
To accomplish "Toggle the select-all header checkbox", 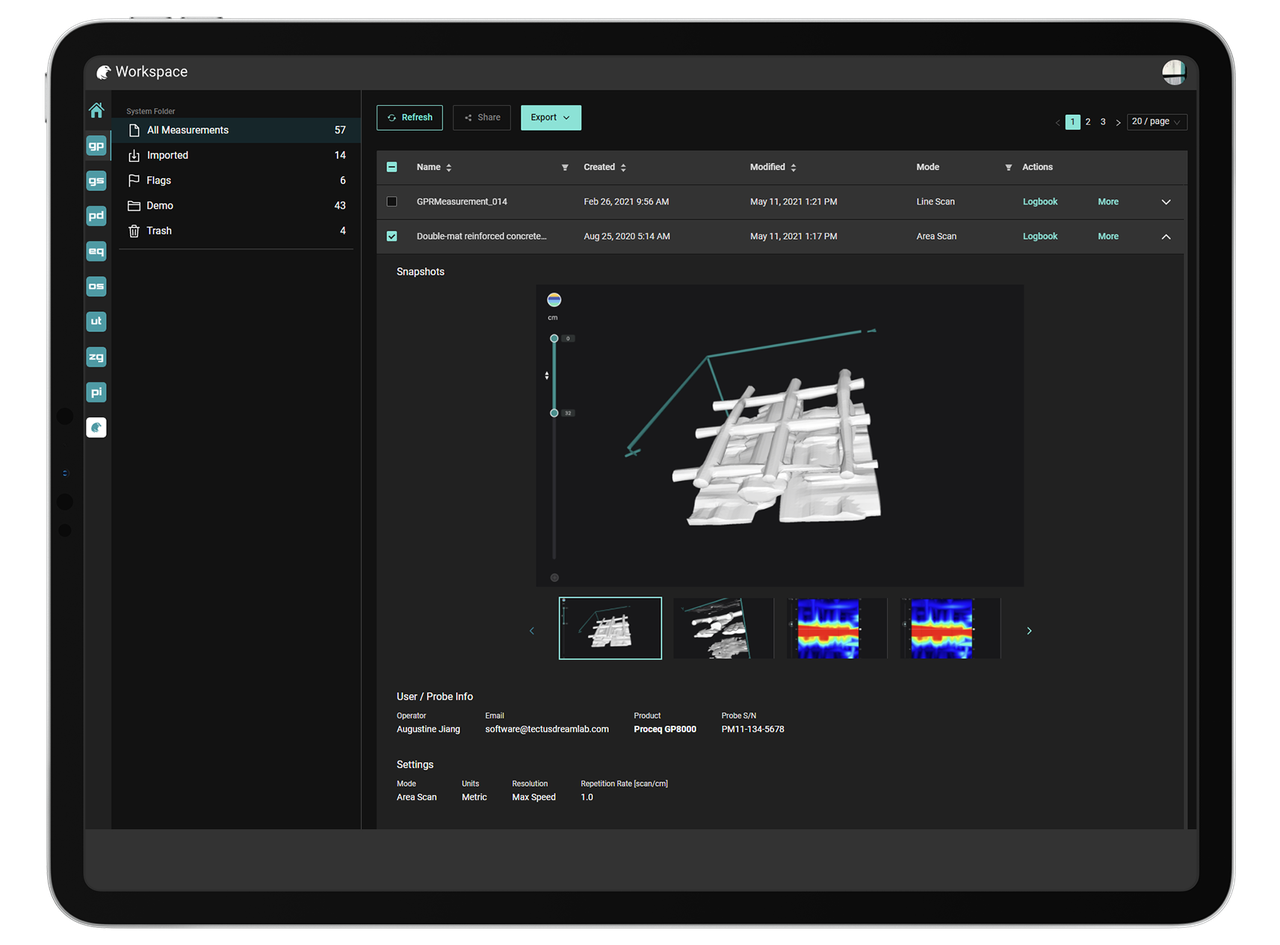I will point(392,167).
